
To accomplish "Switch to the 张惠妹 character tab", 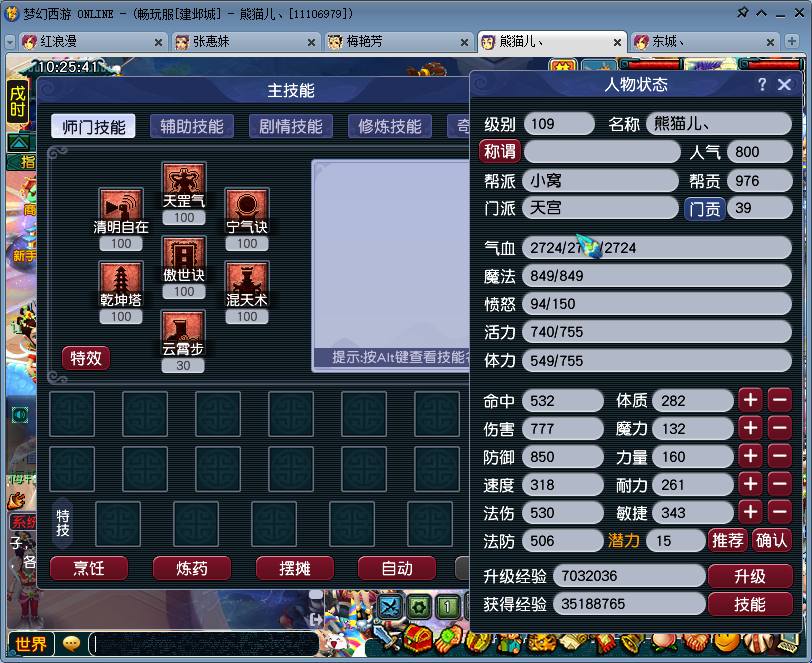I will click(x=245, y=42).
